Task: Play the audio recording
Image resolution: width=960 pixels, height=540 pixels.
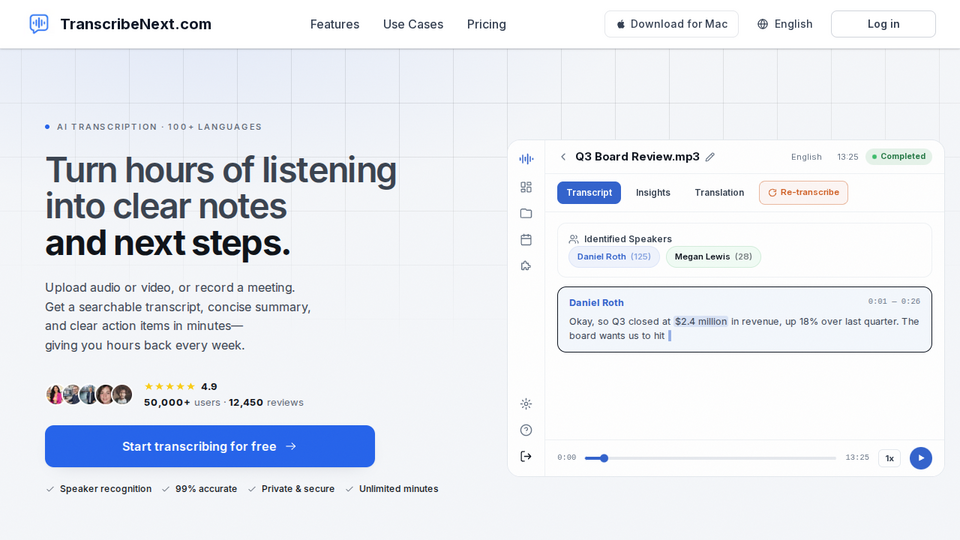Action: (921, 458)
